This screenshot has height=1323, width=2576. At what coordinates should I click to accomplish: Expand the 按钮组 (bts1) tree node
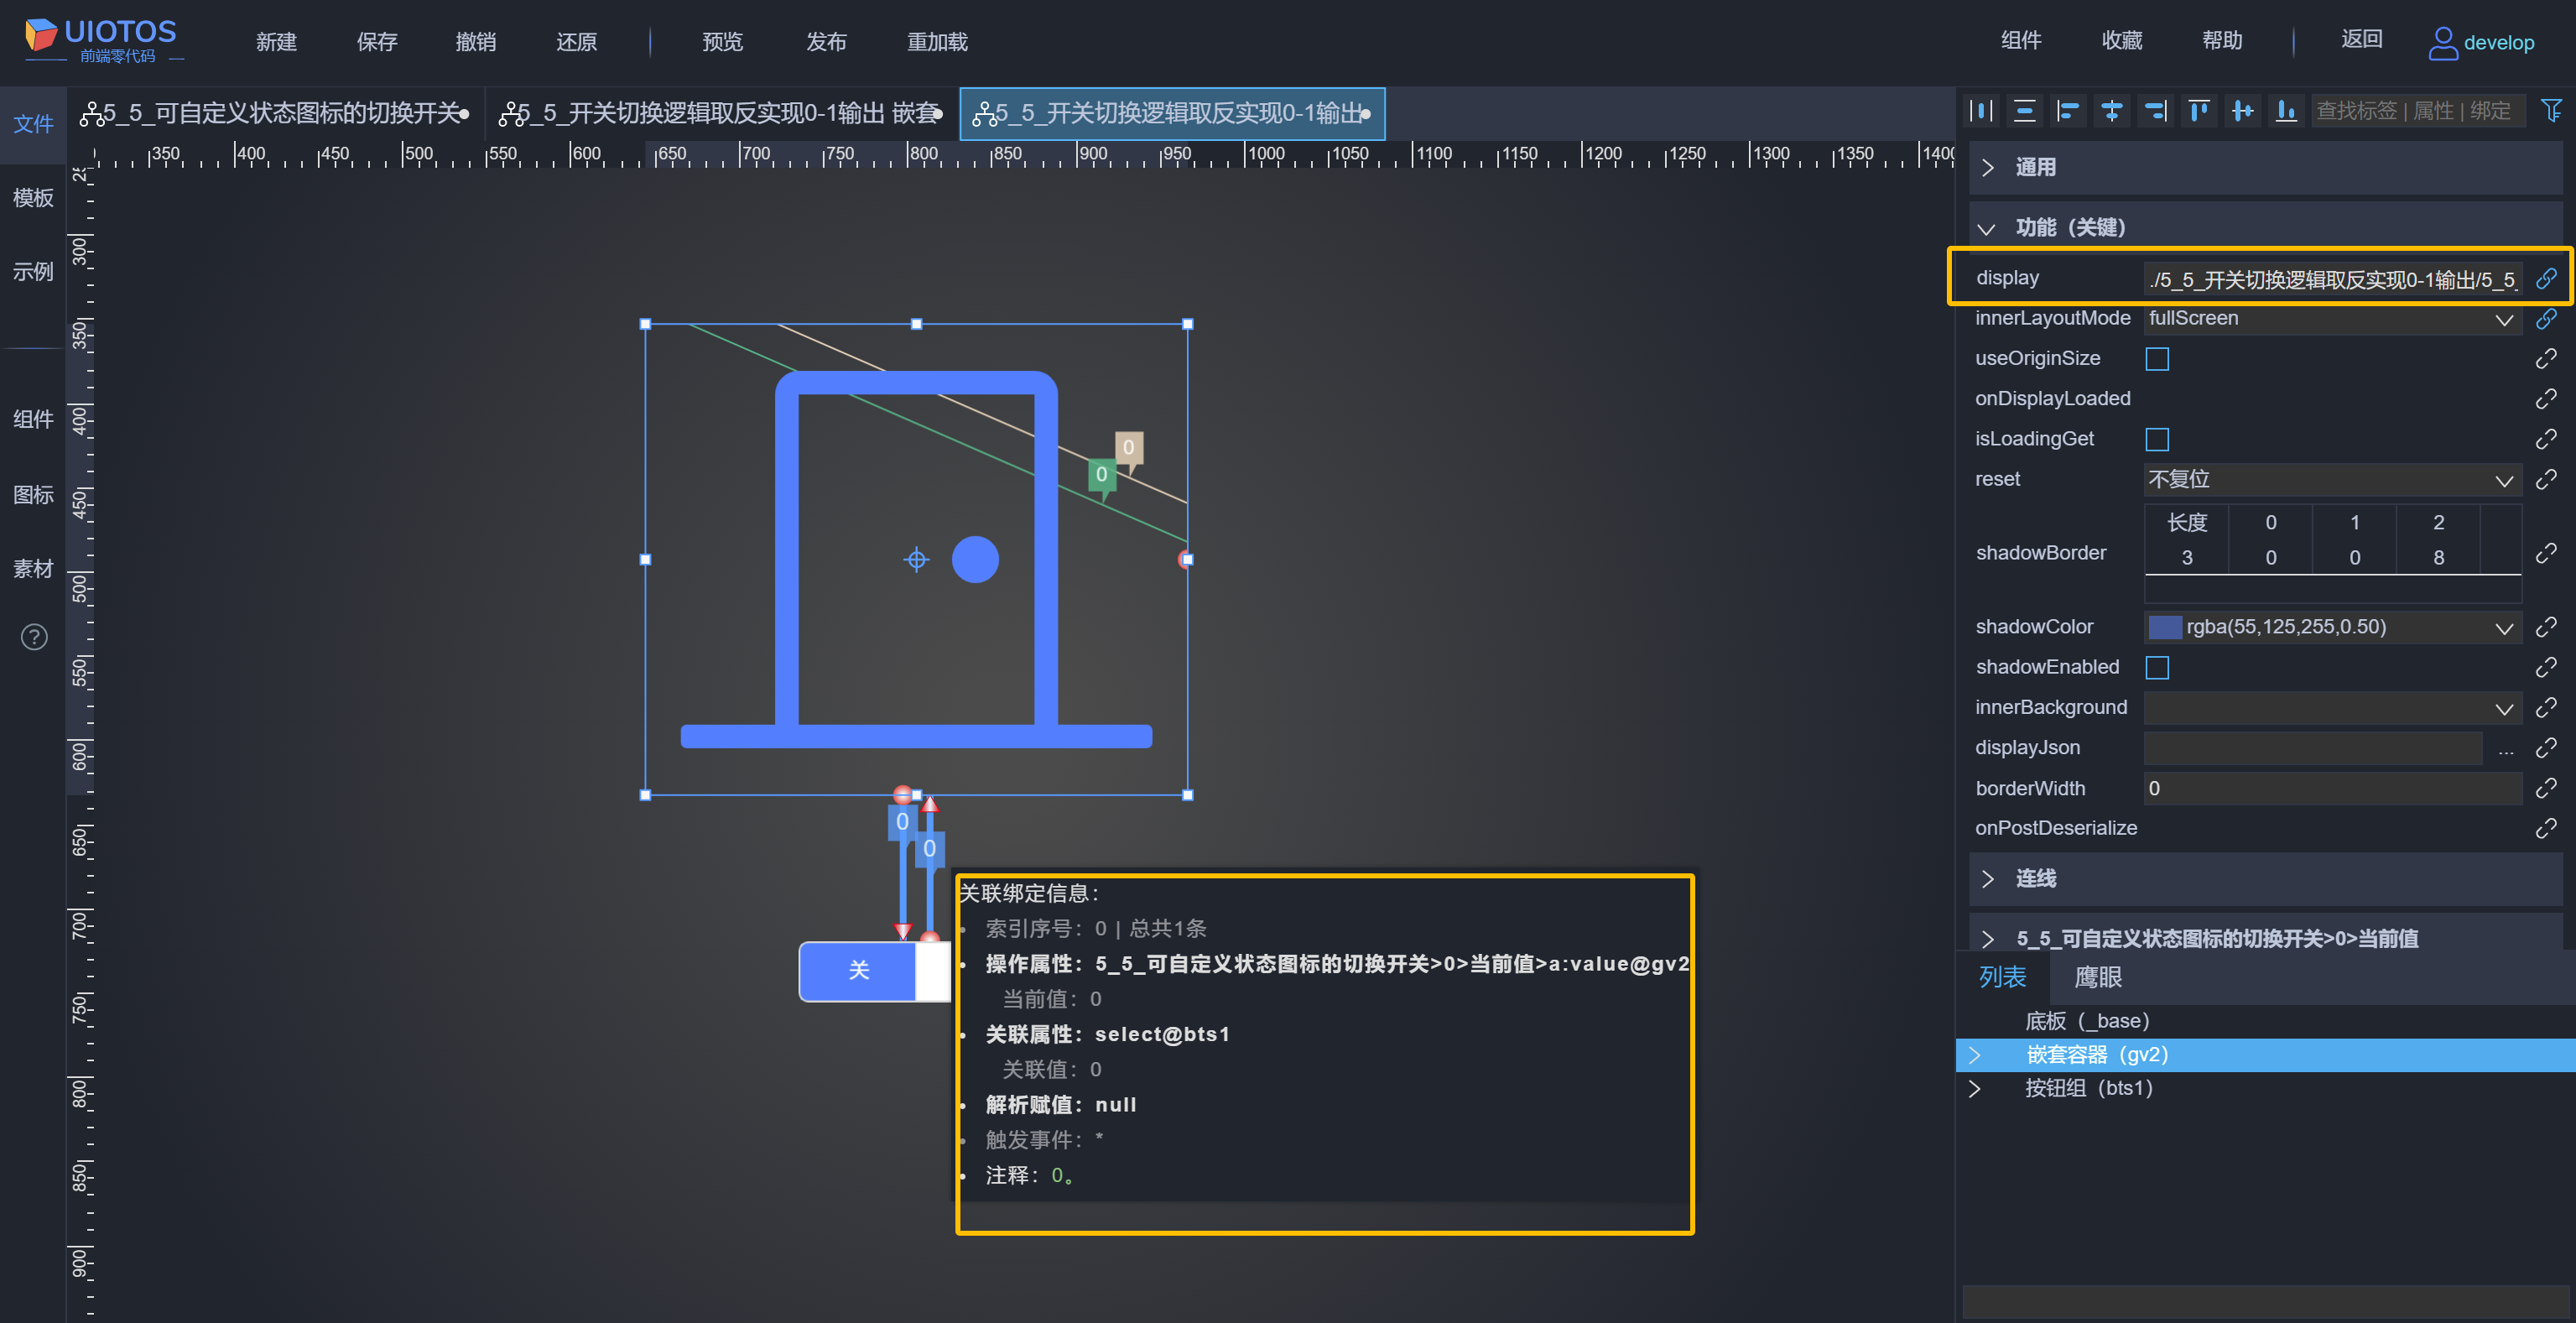(x=1974, y=1088)
